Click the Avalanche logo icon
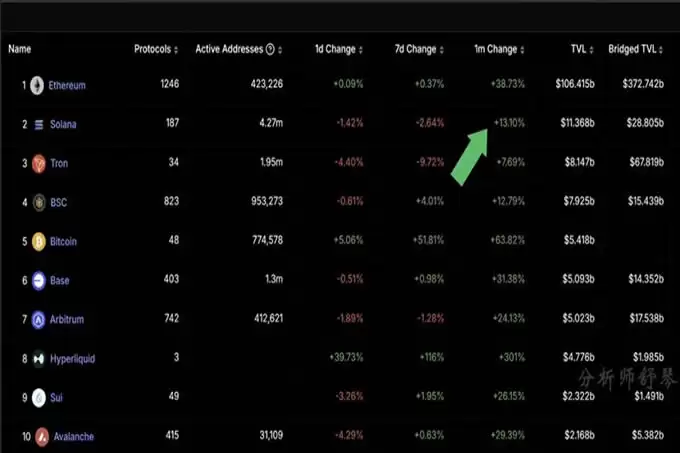The height and width of the screenshot is (453, 680). (37, 436)
